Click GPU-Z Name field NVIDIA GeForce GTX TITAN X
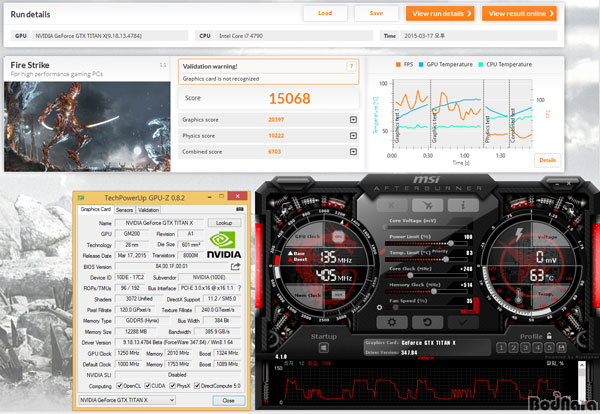This screenshot has width=600, height=414. click(160, 223)
